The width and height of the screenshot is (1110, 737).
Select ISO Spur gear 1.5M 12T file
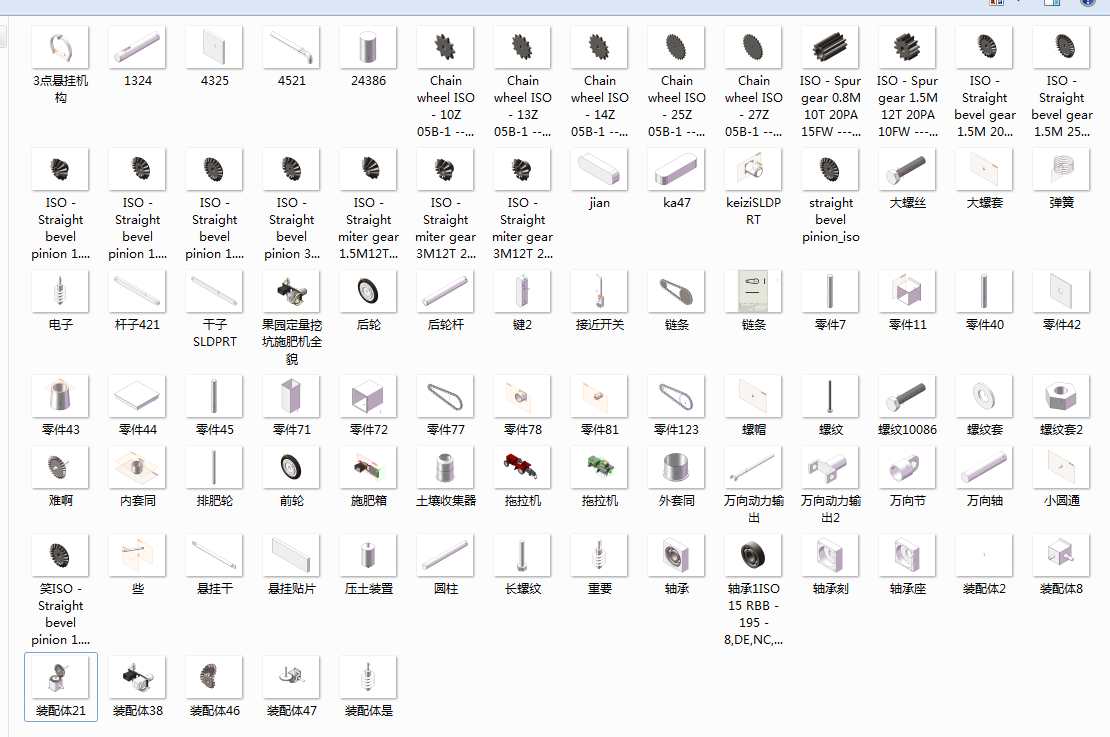908,48
